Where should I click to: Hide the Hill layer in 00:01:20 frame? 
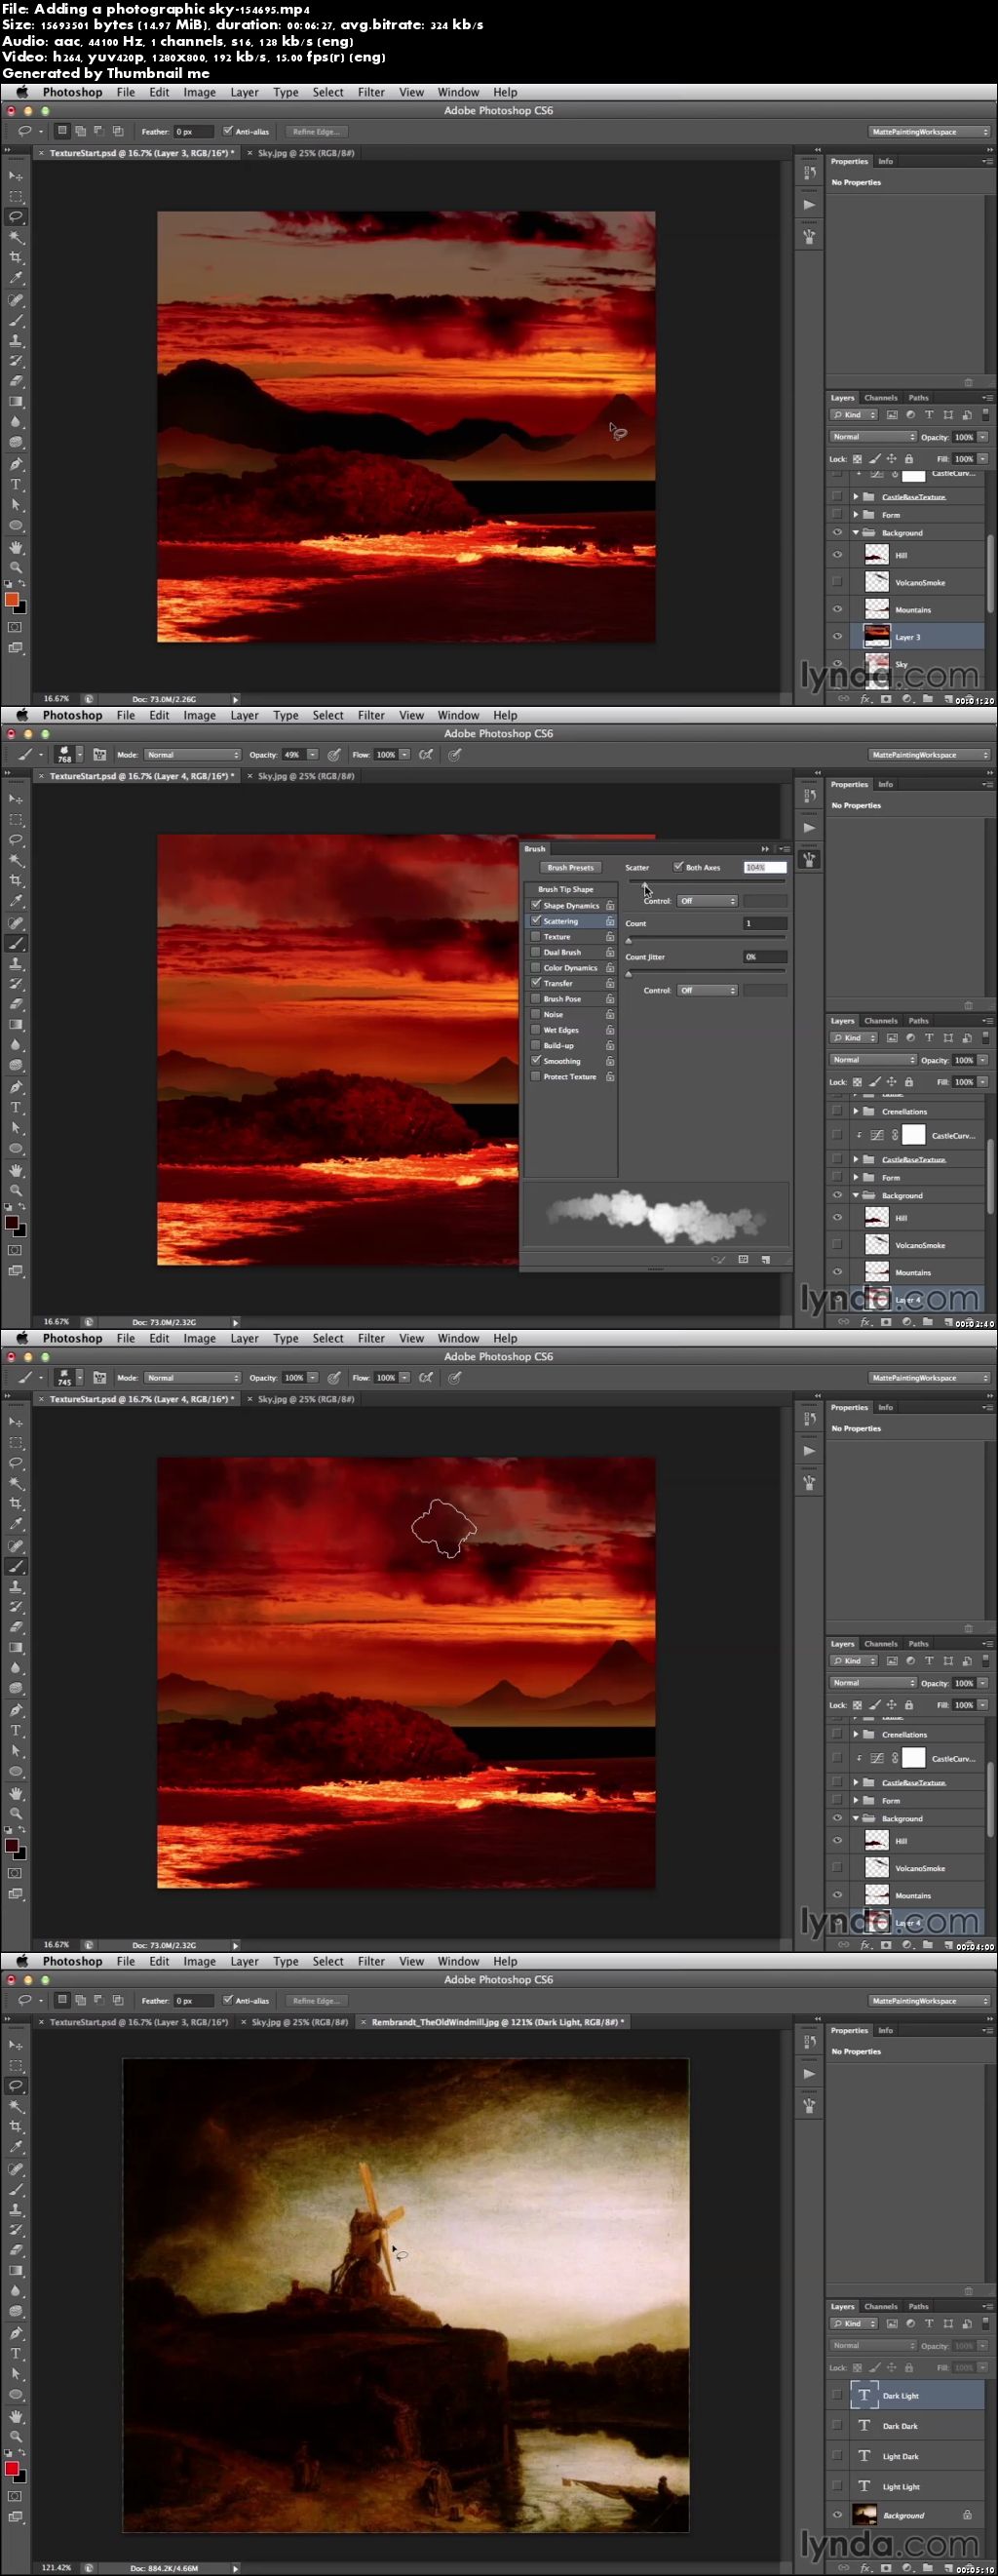point(837,554)
